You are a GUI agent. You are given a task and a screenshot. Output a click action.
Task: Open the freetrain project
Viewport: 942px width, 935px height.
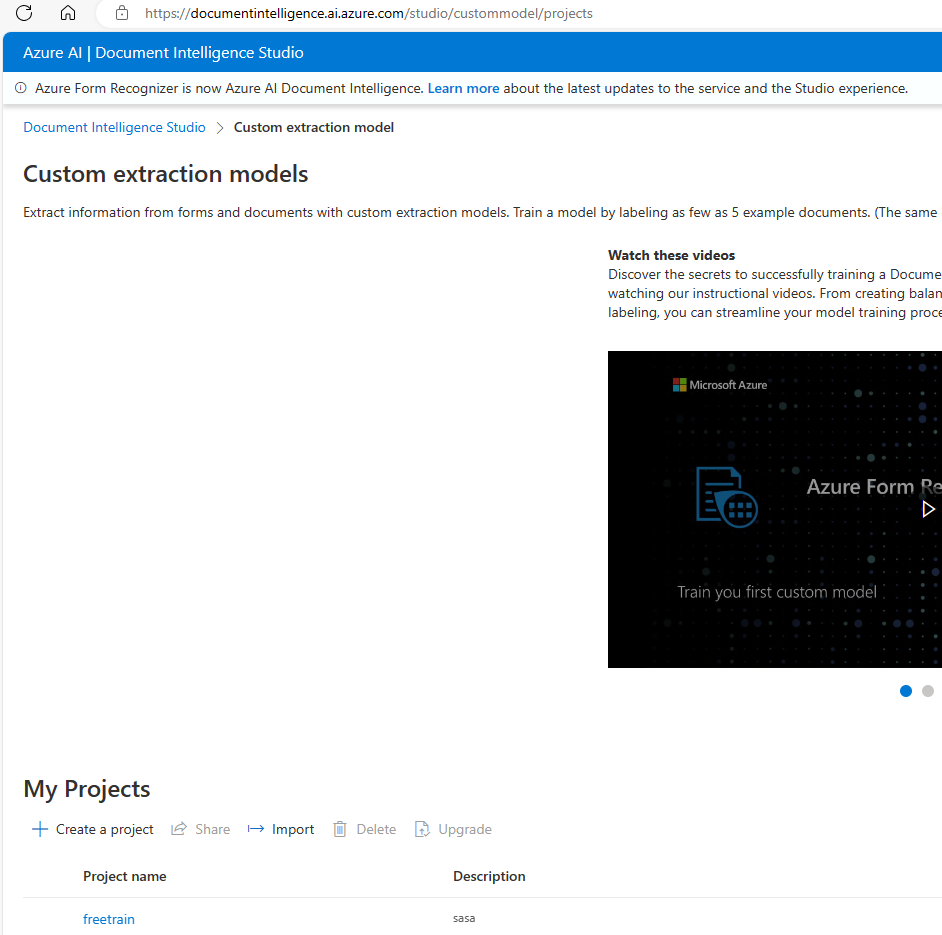point(109,919)
